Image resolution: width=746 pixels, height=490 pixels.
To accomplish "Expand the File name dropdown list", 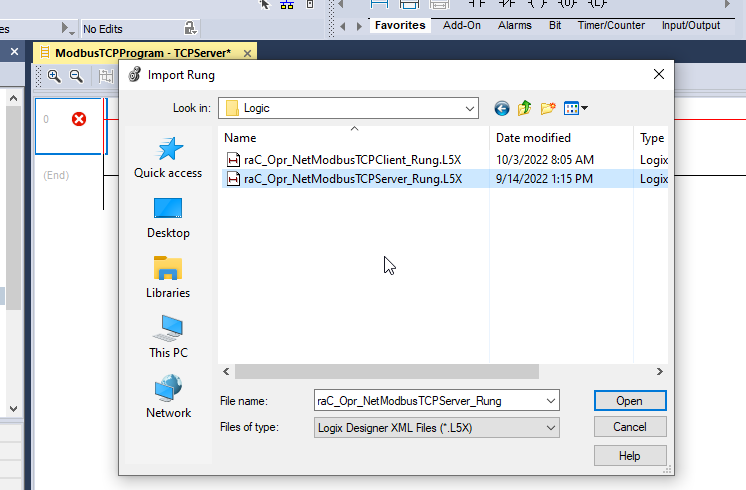I will click(x=550, y=400).
